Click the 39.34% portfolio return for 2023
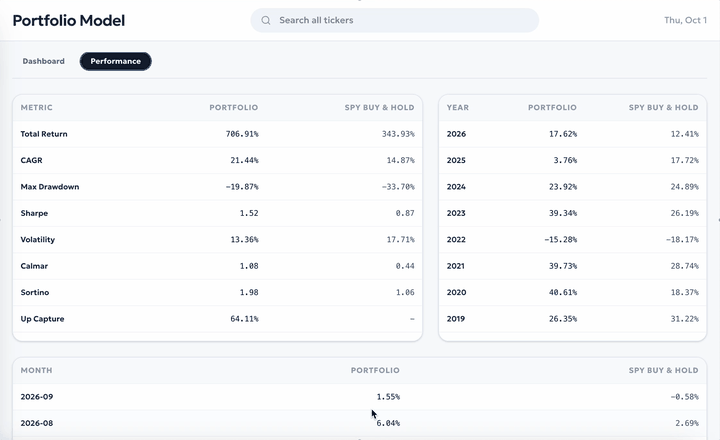 pos(563,213)
